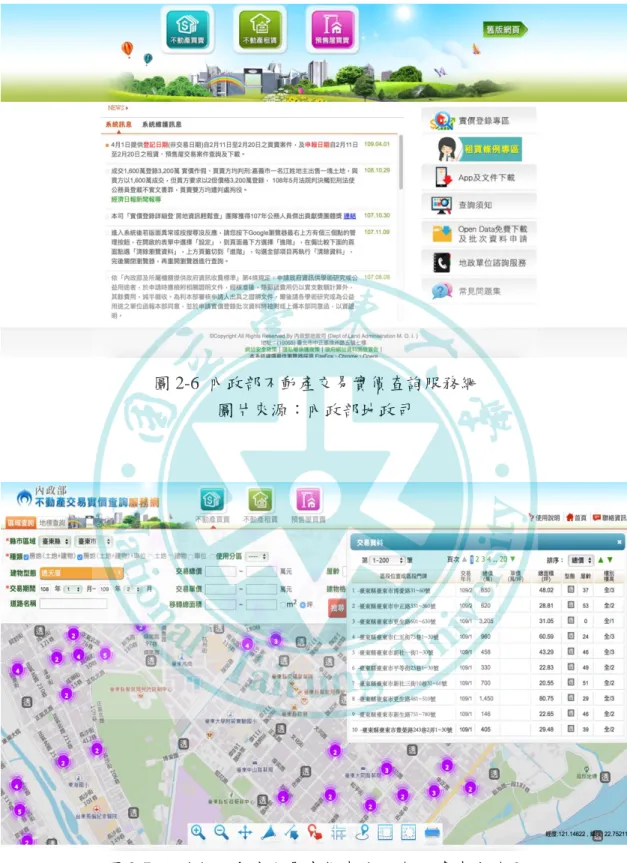Open Open Data免費下載 sidebar item
The height and width of the screenshot is (863, 627).
coord(479,233)
